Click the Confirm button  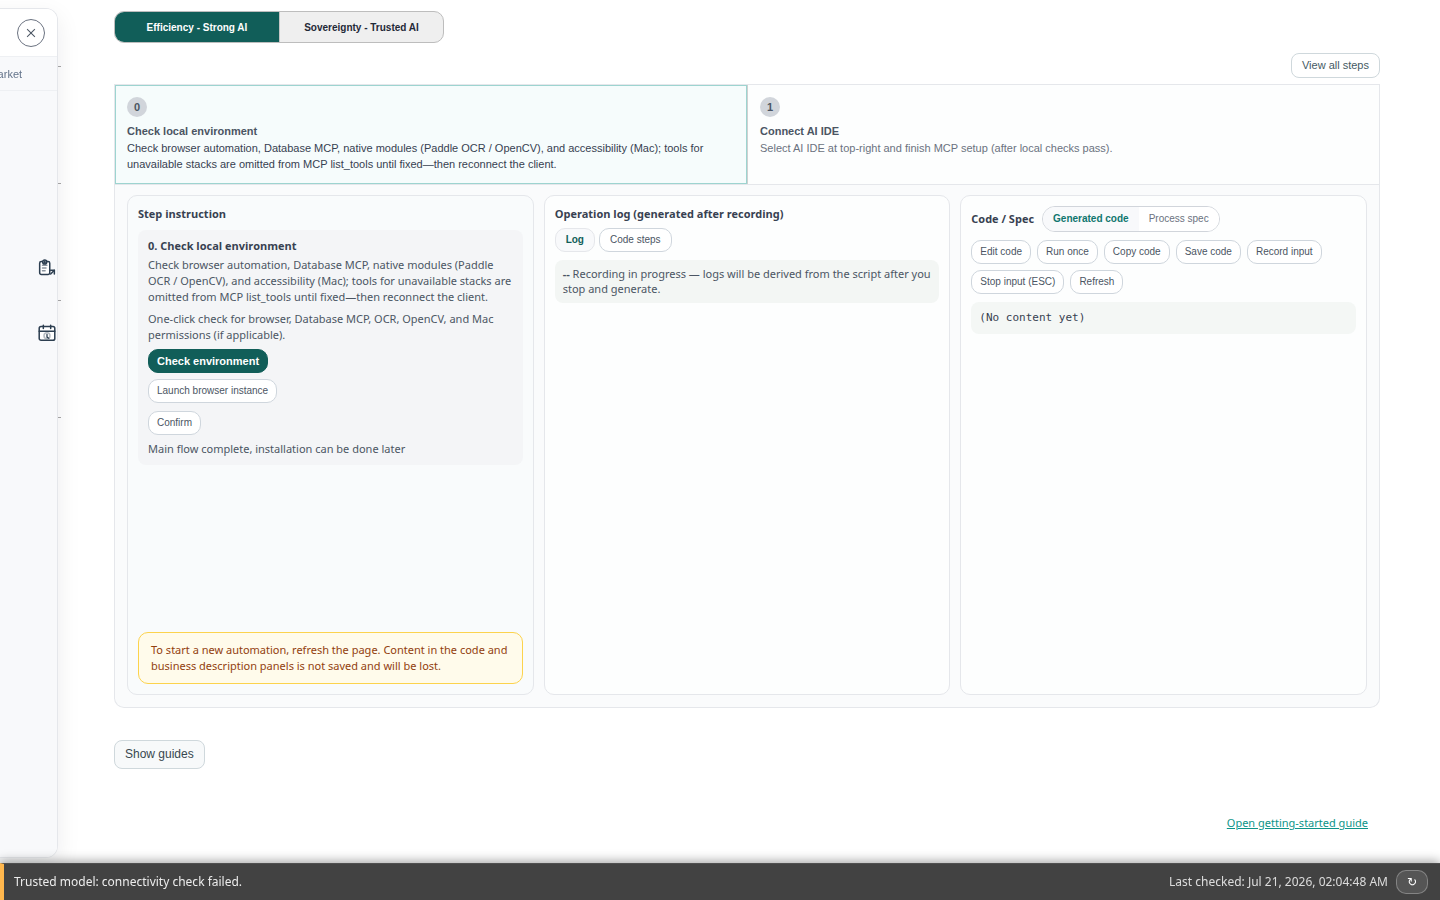(174, 423)
